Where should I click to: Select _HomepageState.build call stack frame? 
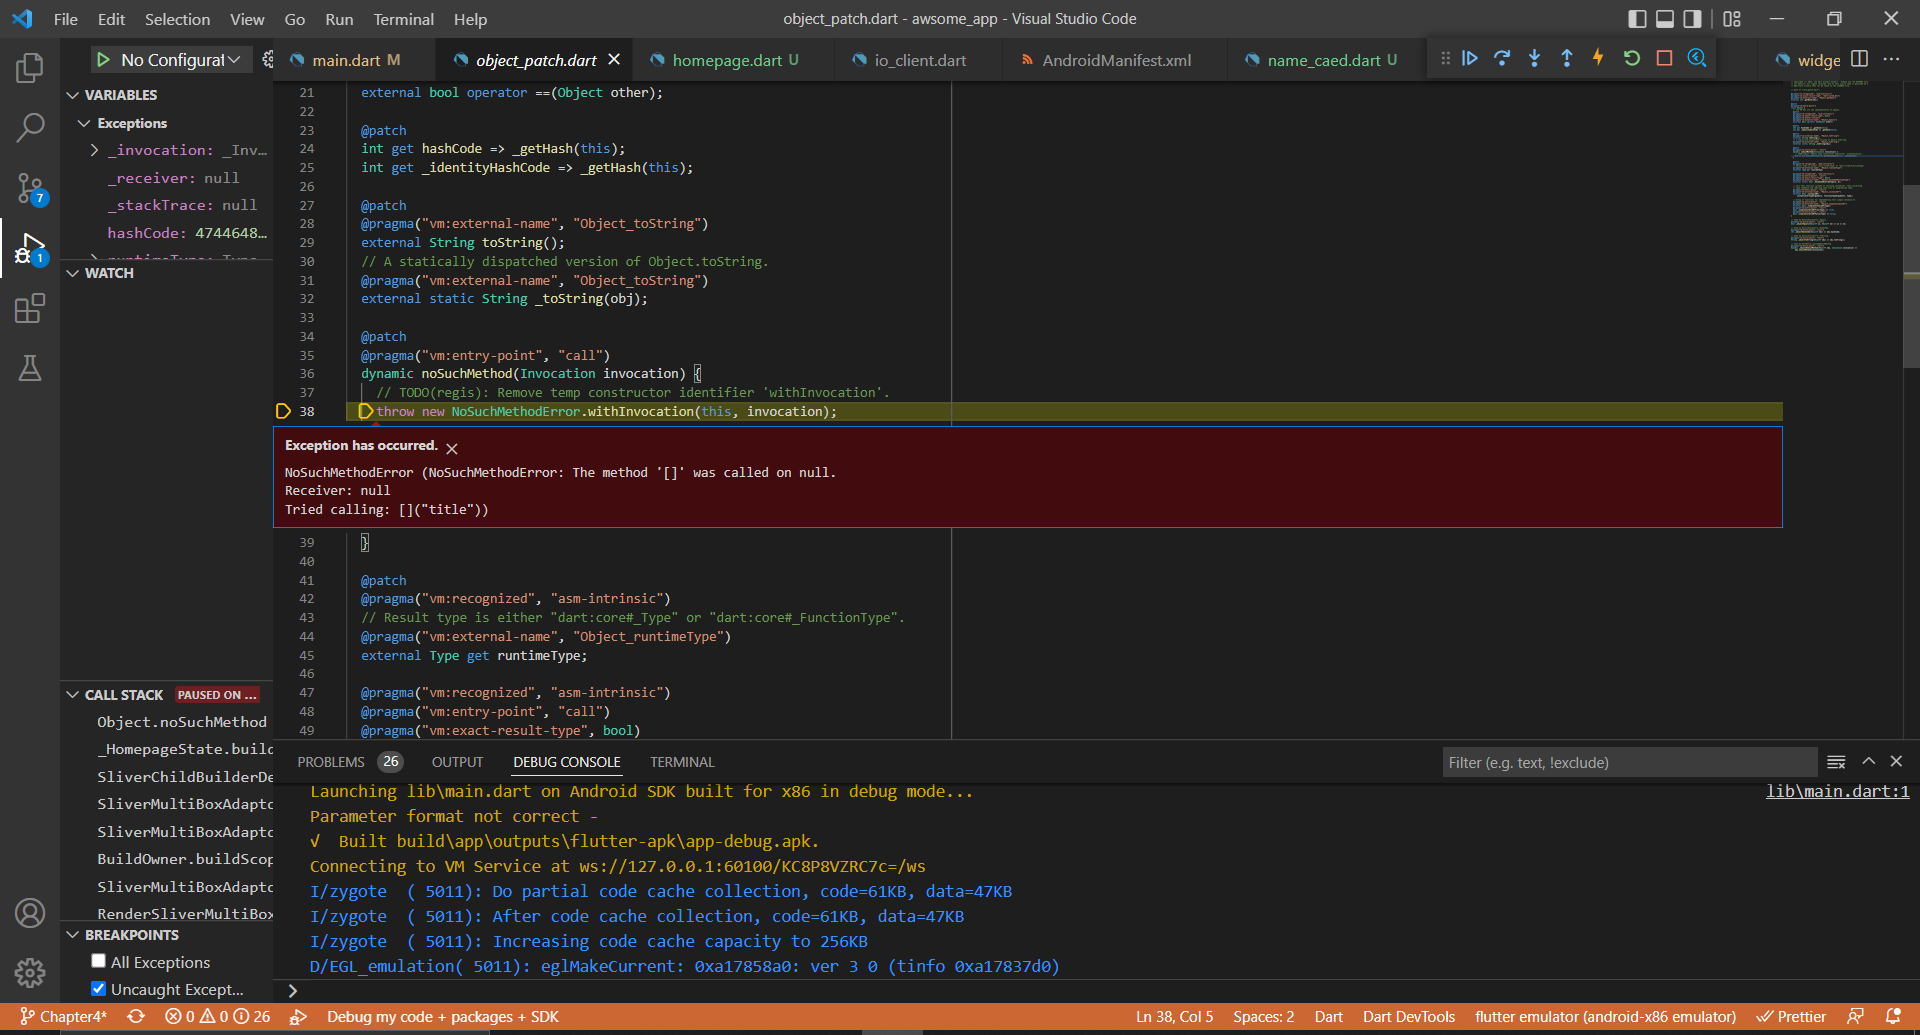(x=184, y=749)
